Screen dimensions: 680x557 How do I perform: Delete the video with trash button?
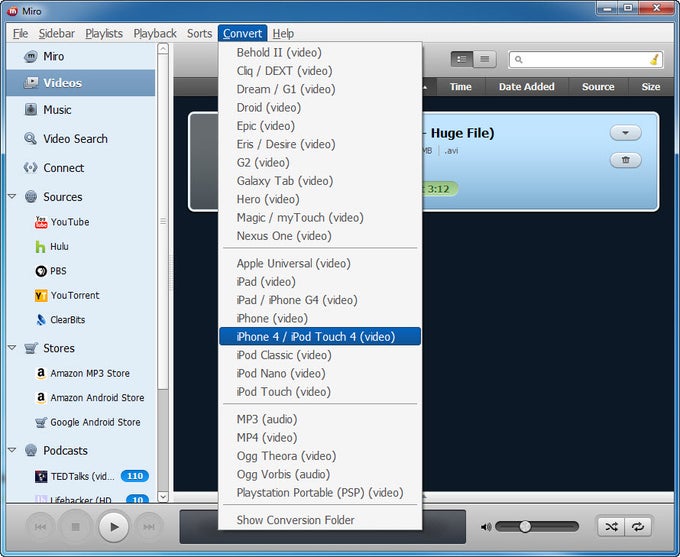click(x=625, y=160)
